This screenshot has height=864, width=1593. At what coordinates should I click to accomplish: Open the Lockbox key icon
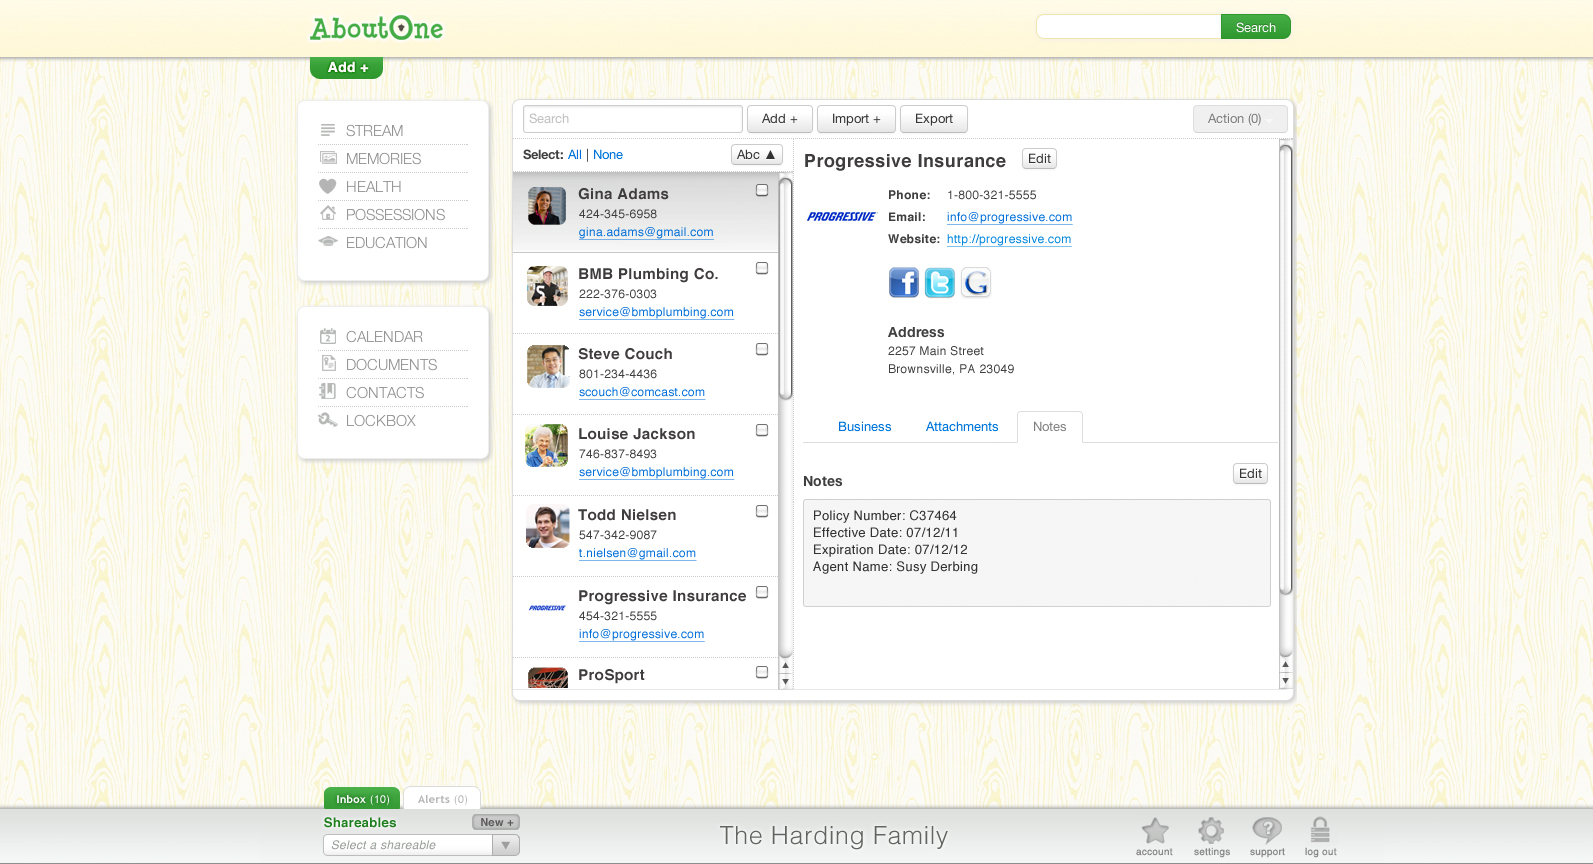[x=327, y=419]
